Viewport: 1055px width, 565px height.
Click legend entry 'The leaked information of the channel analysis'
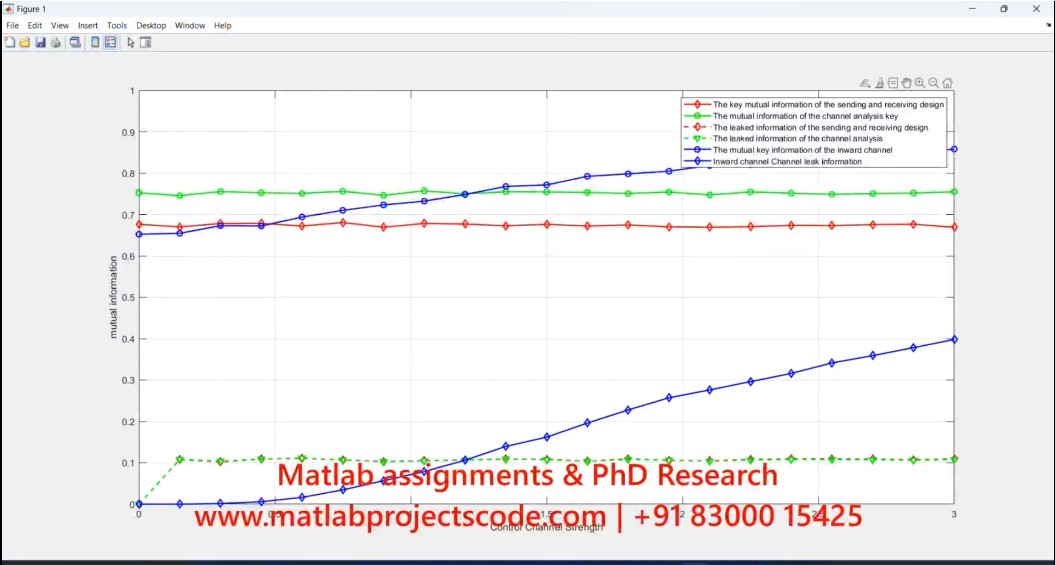coord(797,139)
